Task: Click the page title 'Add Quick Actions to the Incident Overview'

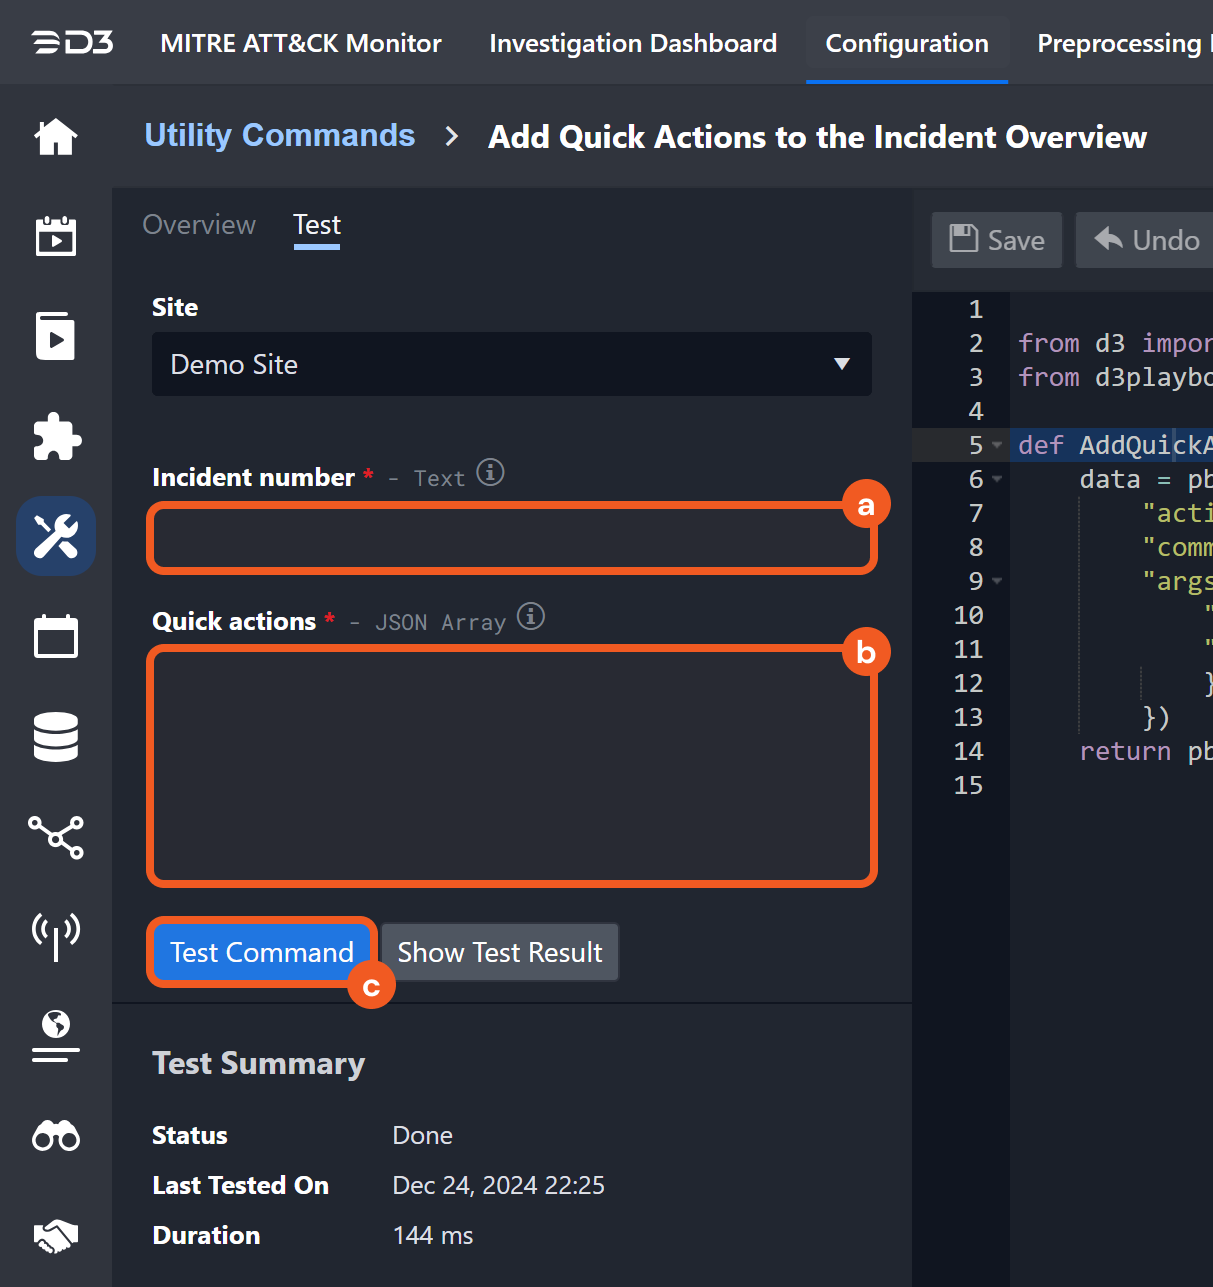Action: point(817,137)
